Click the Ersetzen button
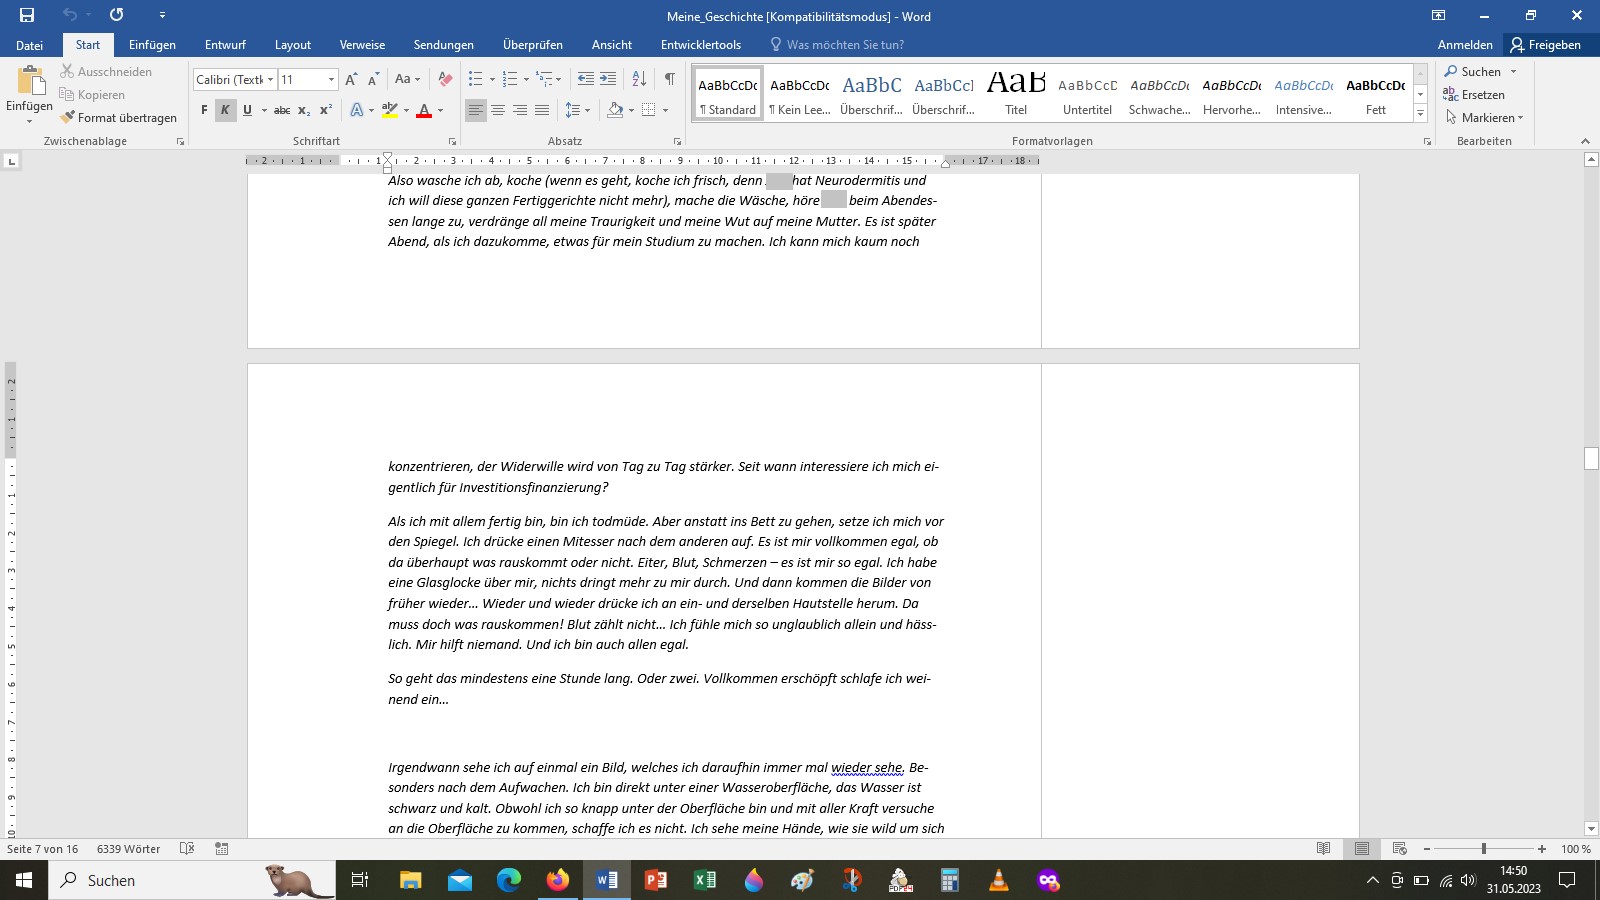 point(1474,95)
